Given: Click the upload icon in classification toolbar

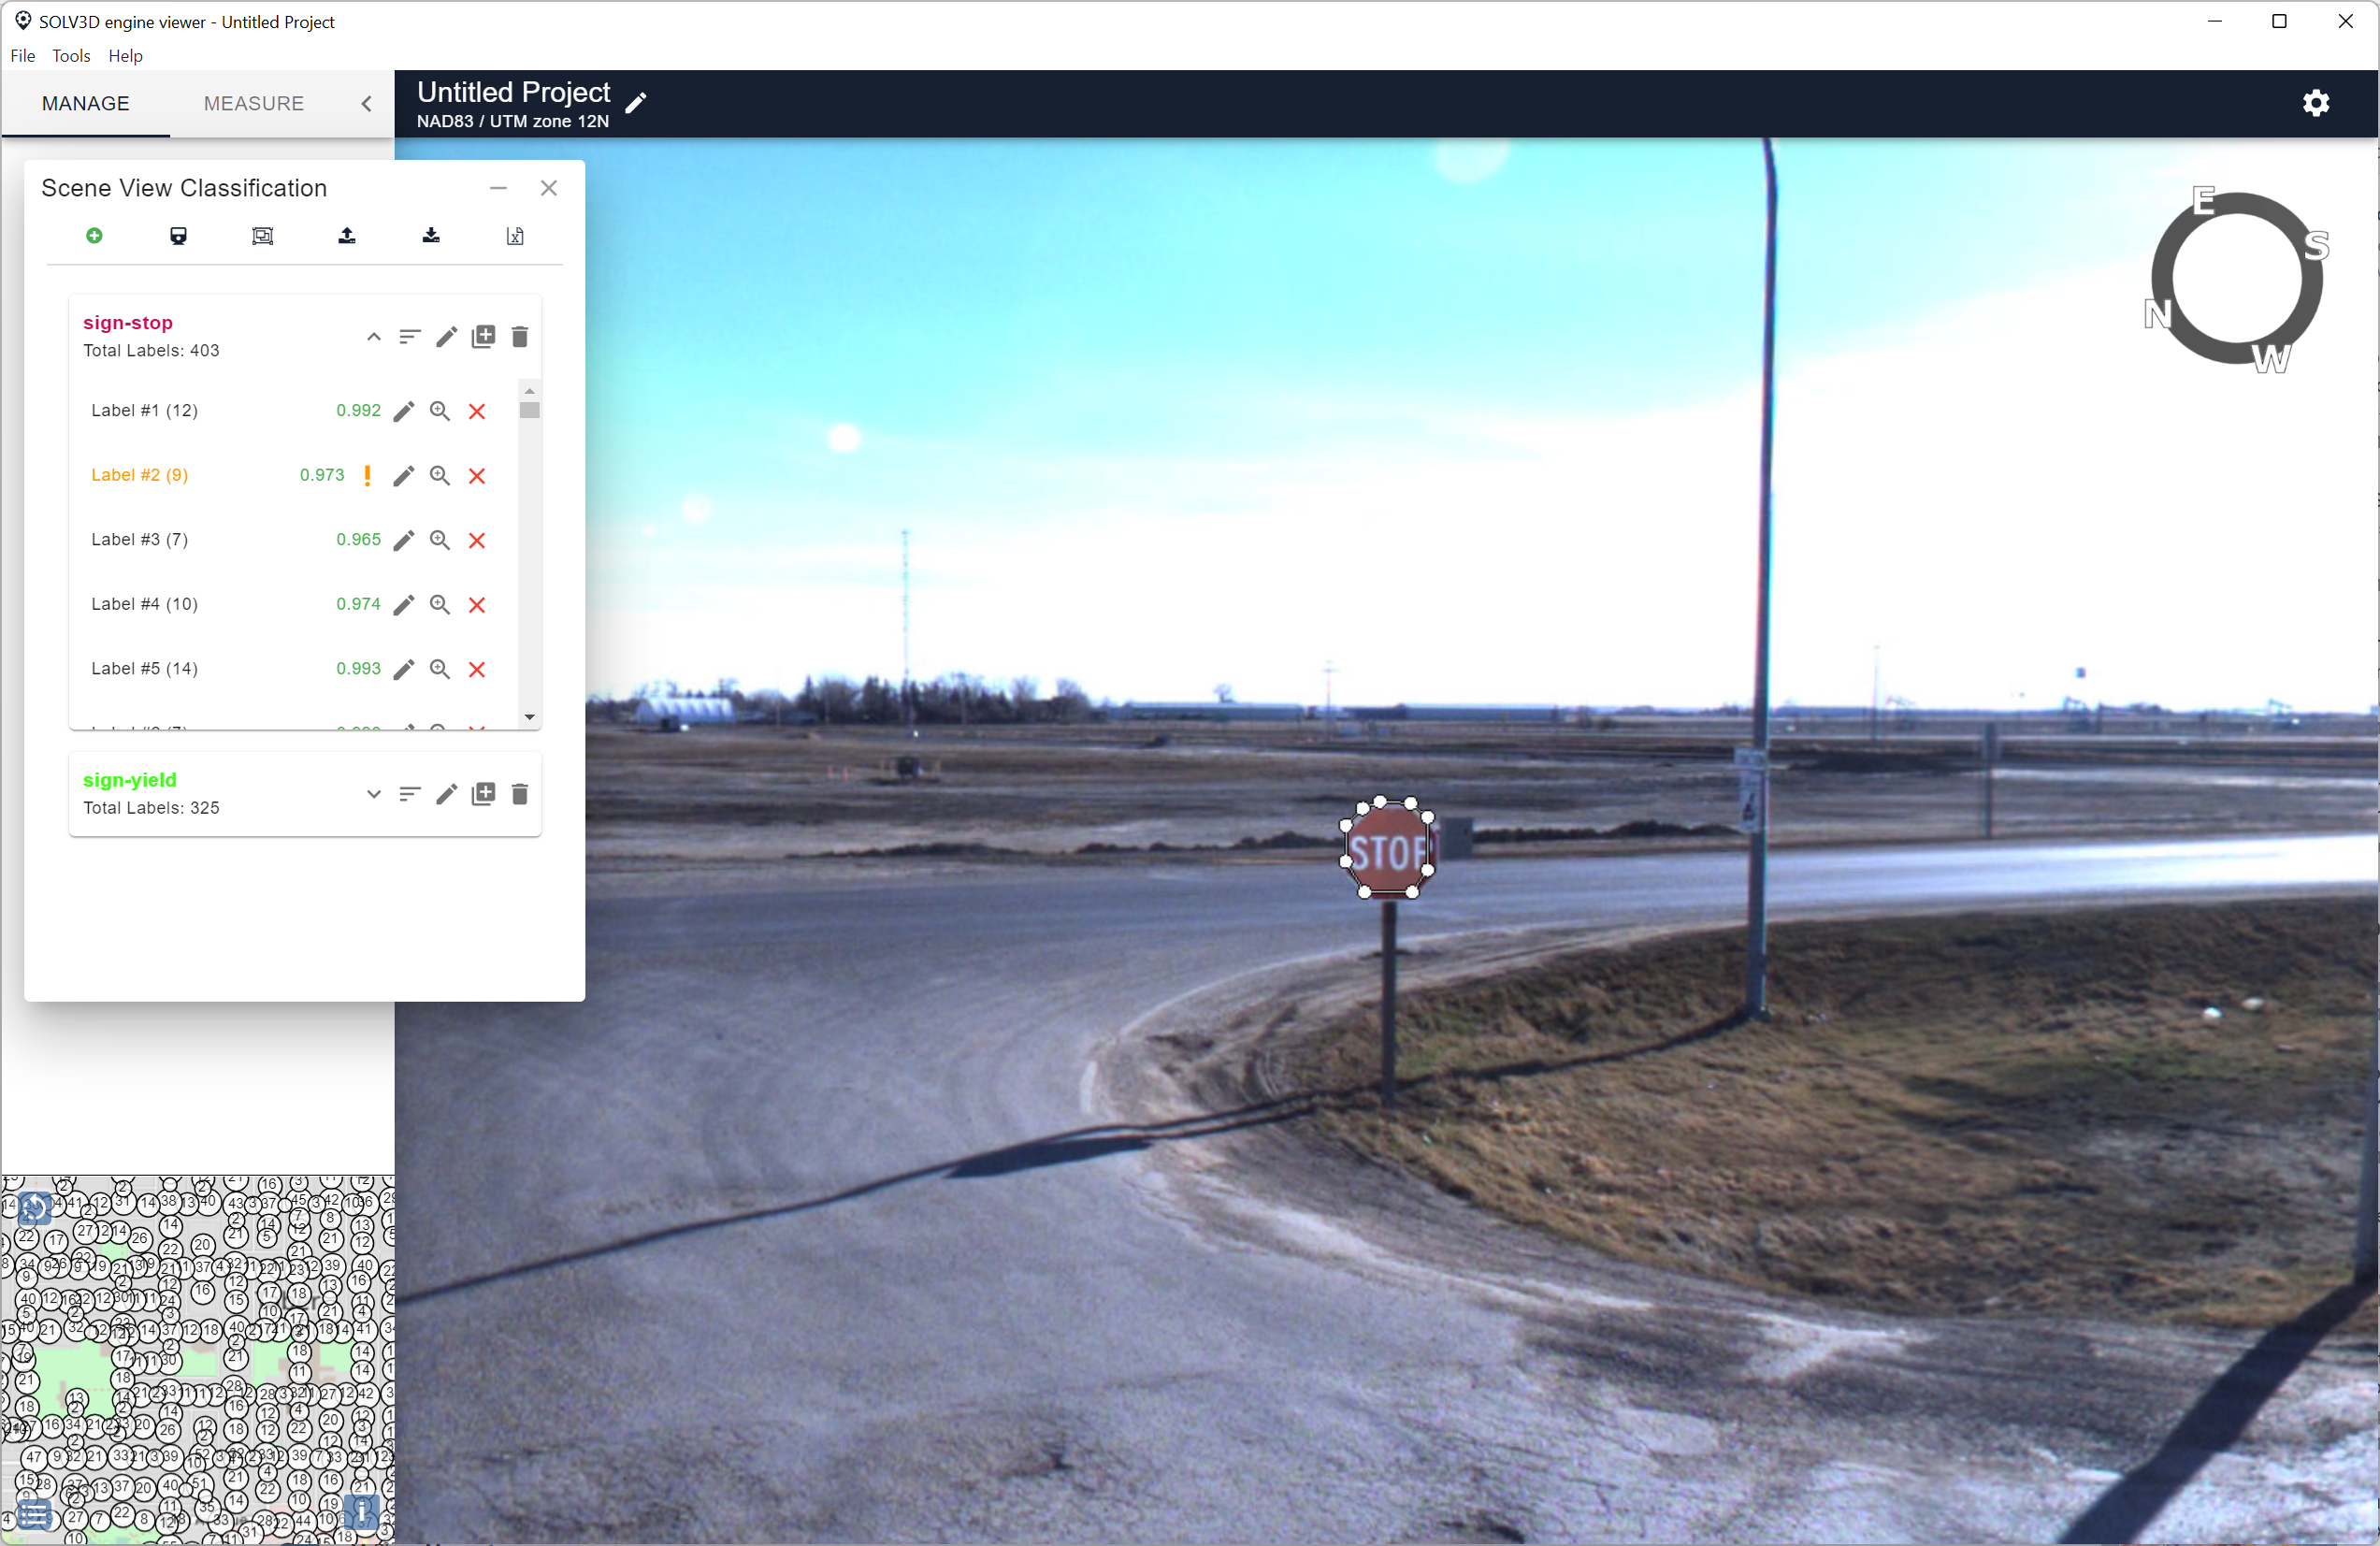Looking at the screenshot, I should [347, 236].
